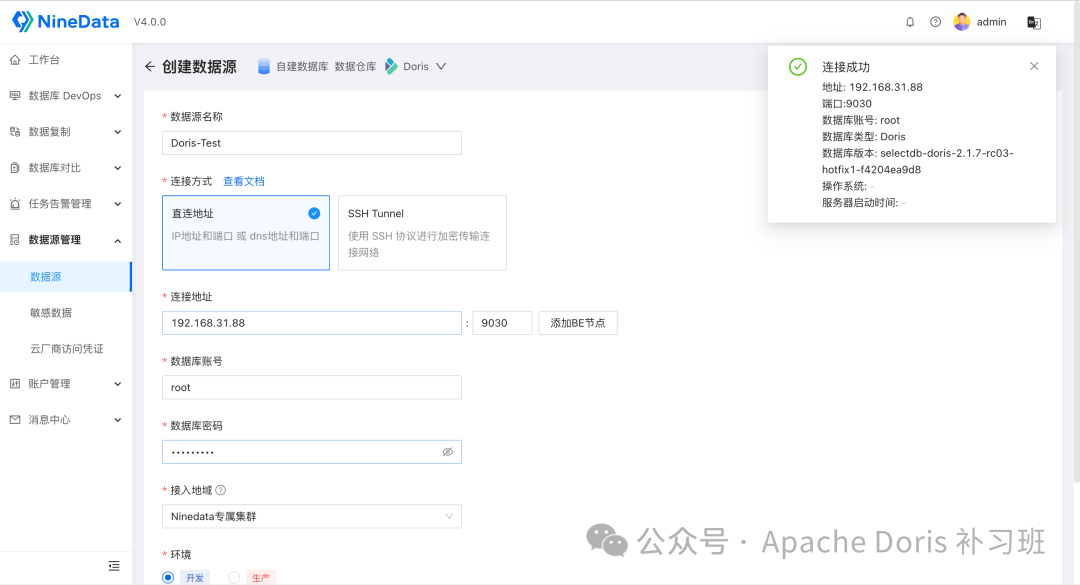Focus the 数据源名称 field with Doris-Test

[311, 143]
